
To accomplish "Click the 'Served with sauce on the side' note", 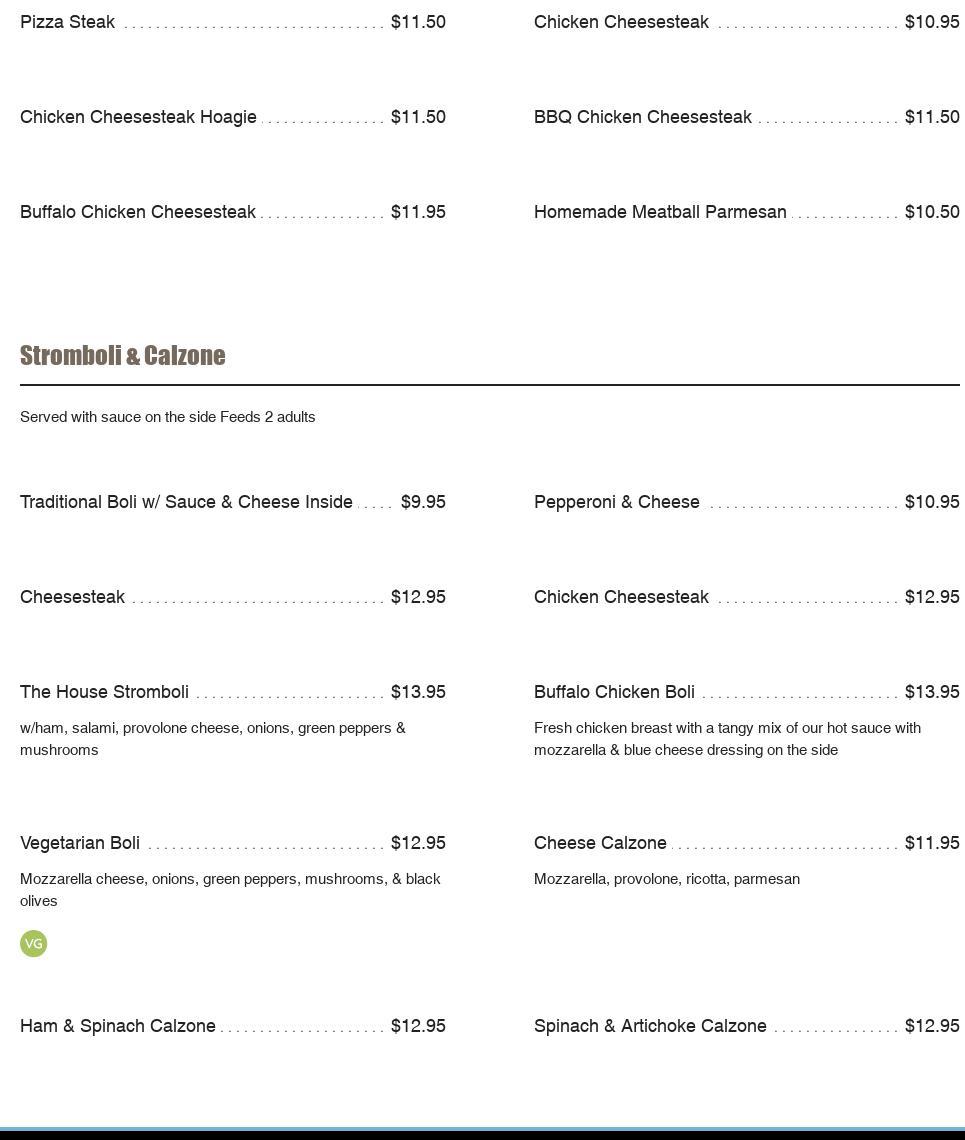I will pos(167,417).
